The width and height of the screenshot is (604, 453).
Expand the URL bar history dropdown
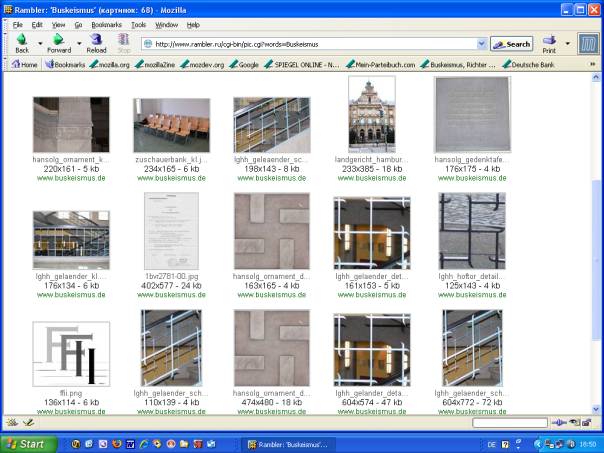tap(482, 44)
